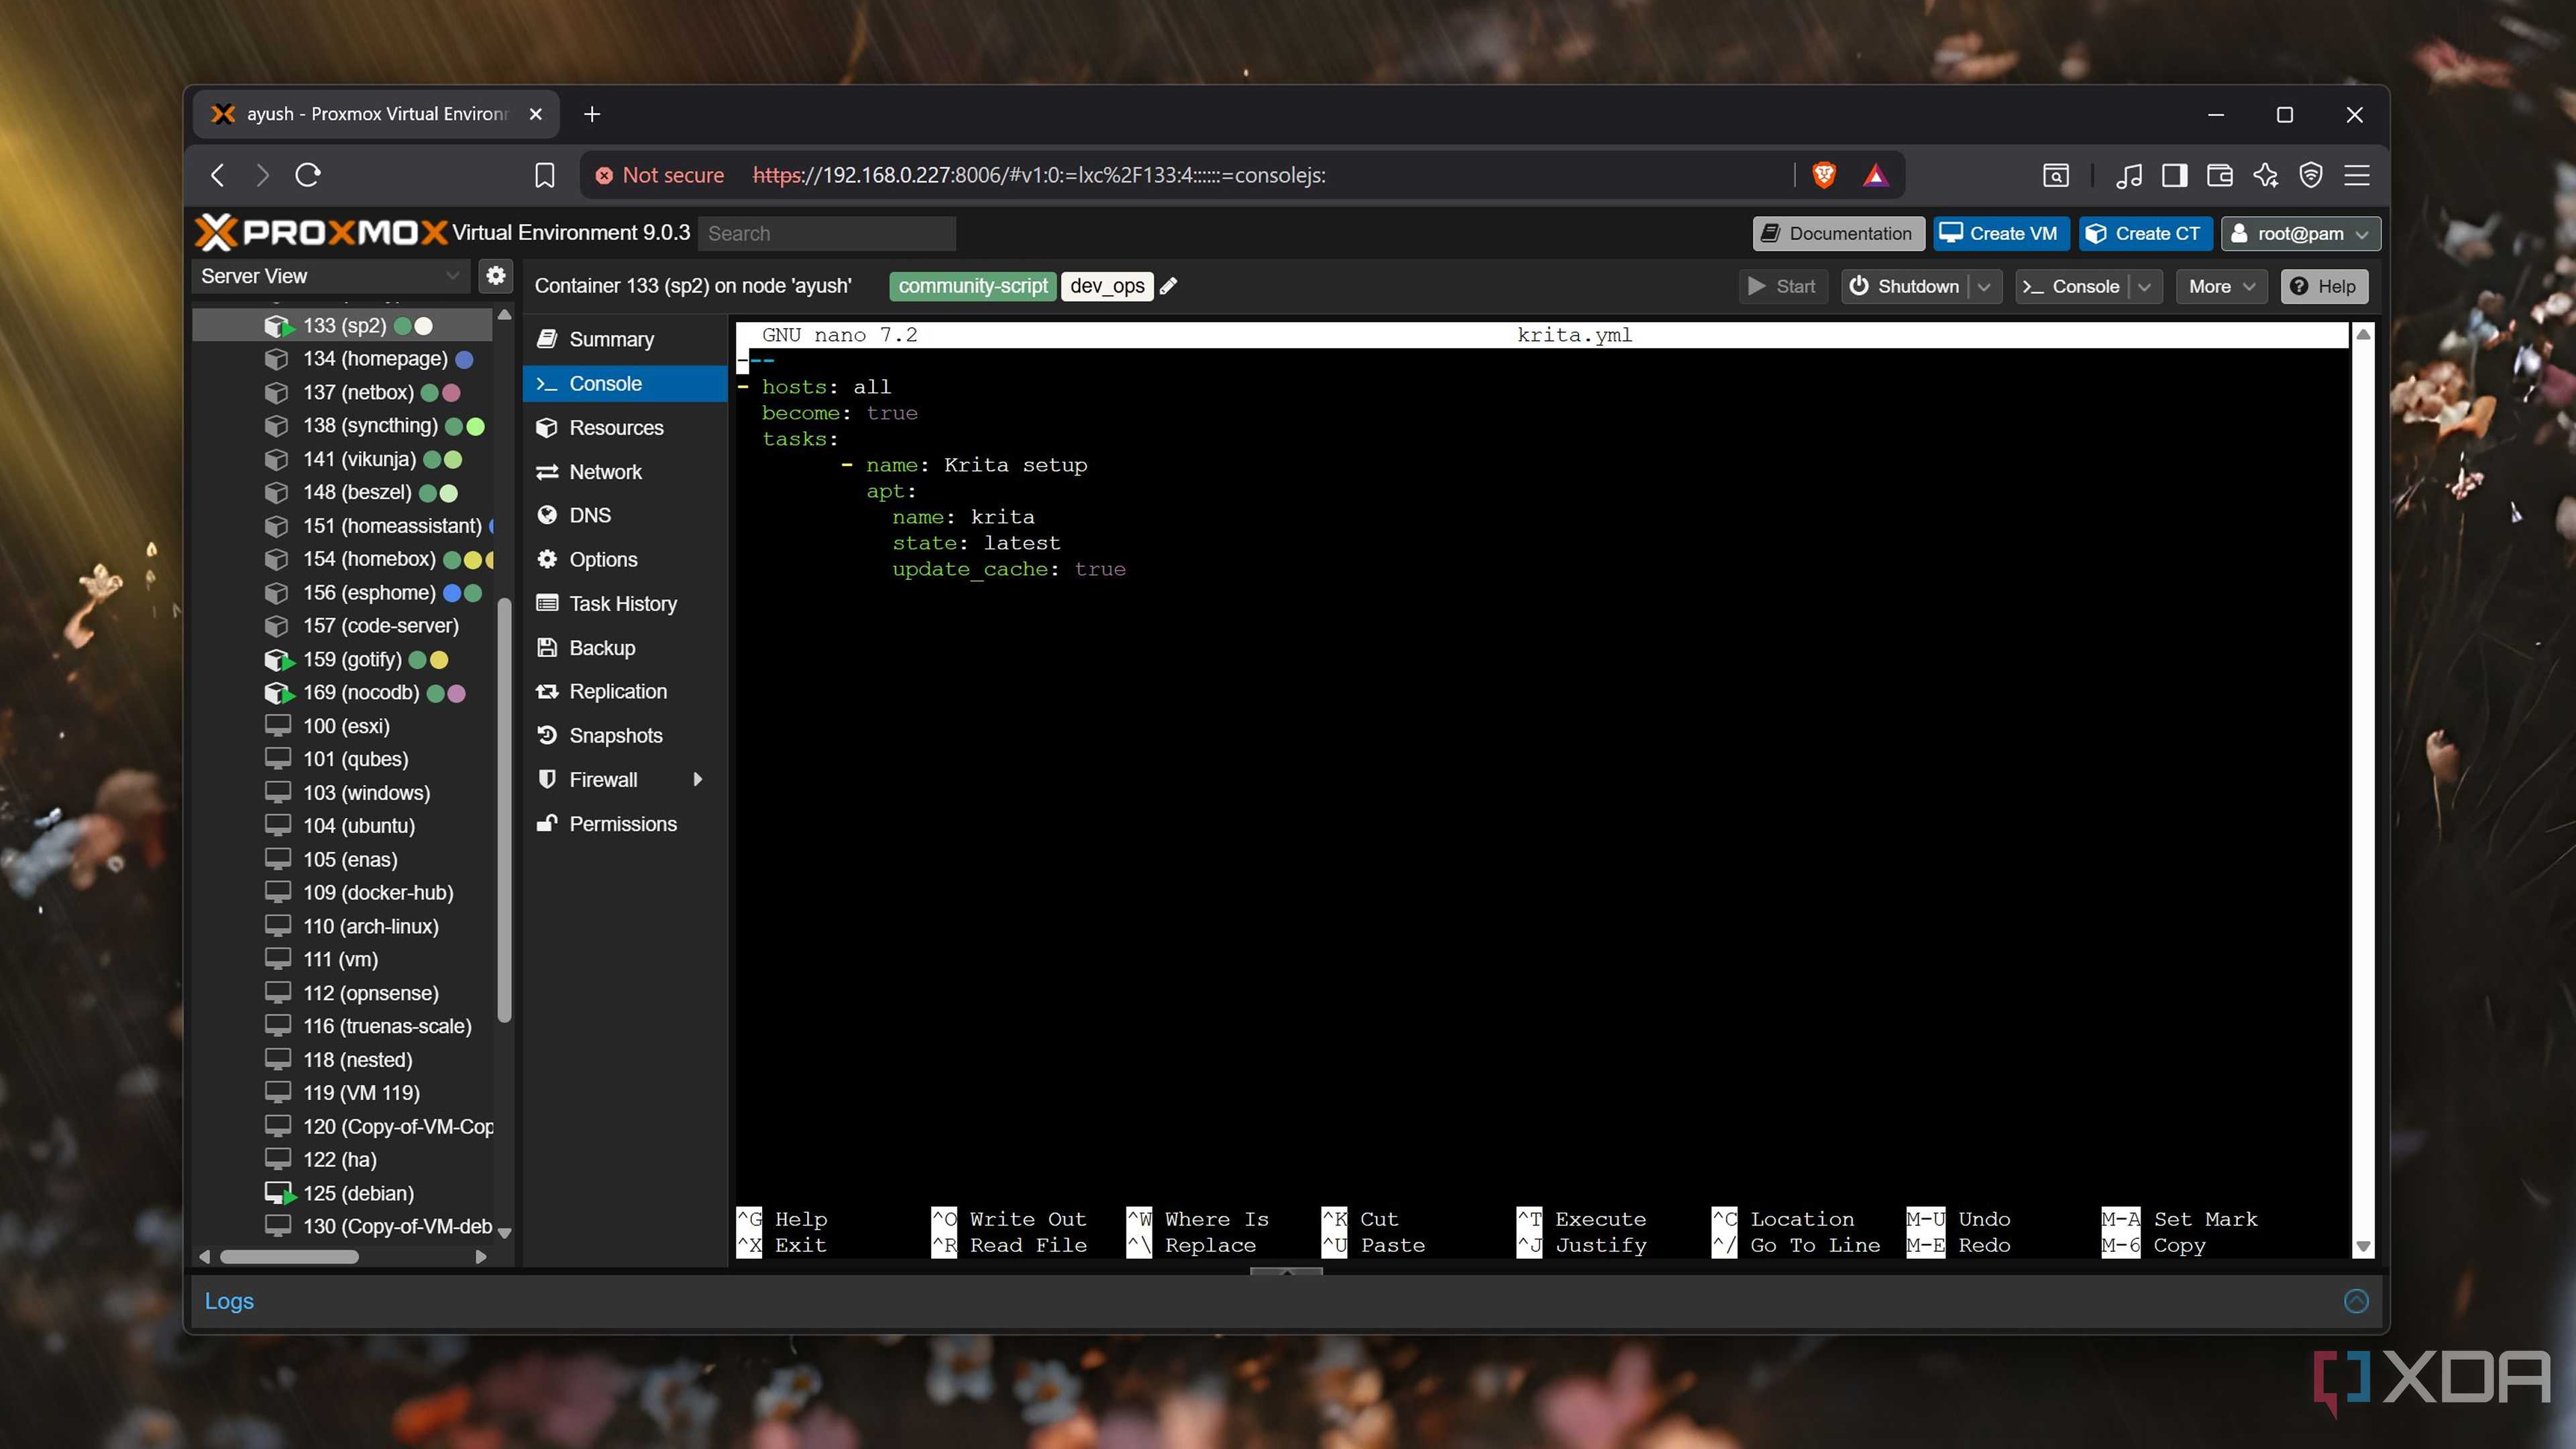Click the Help button
This screenshot has height=1449, width=2576.
[2323, 286]
